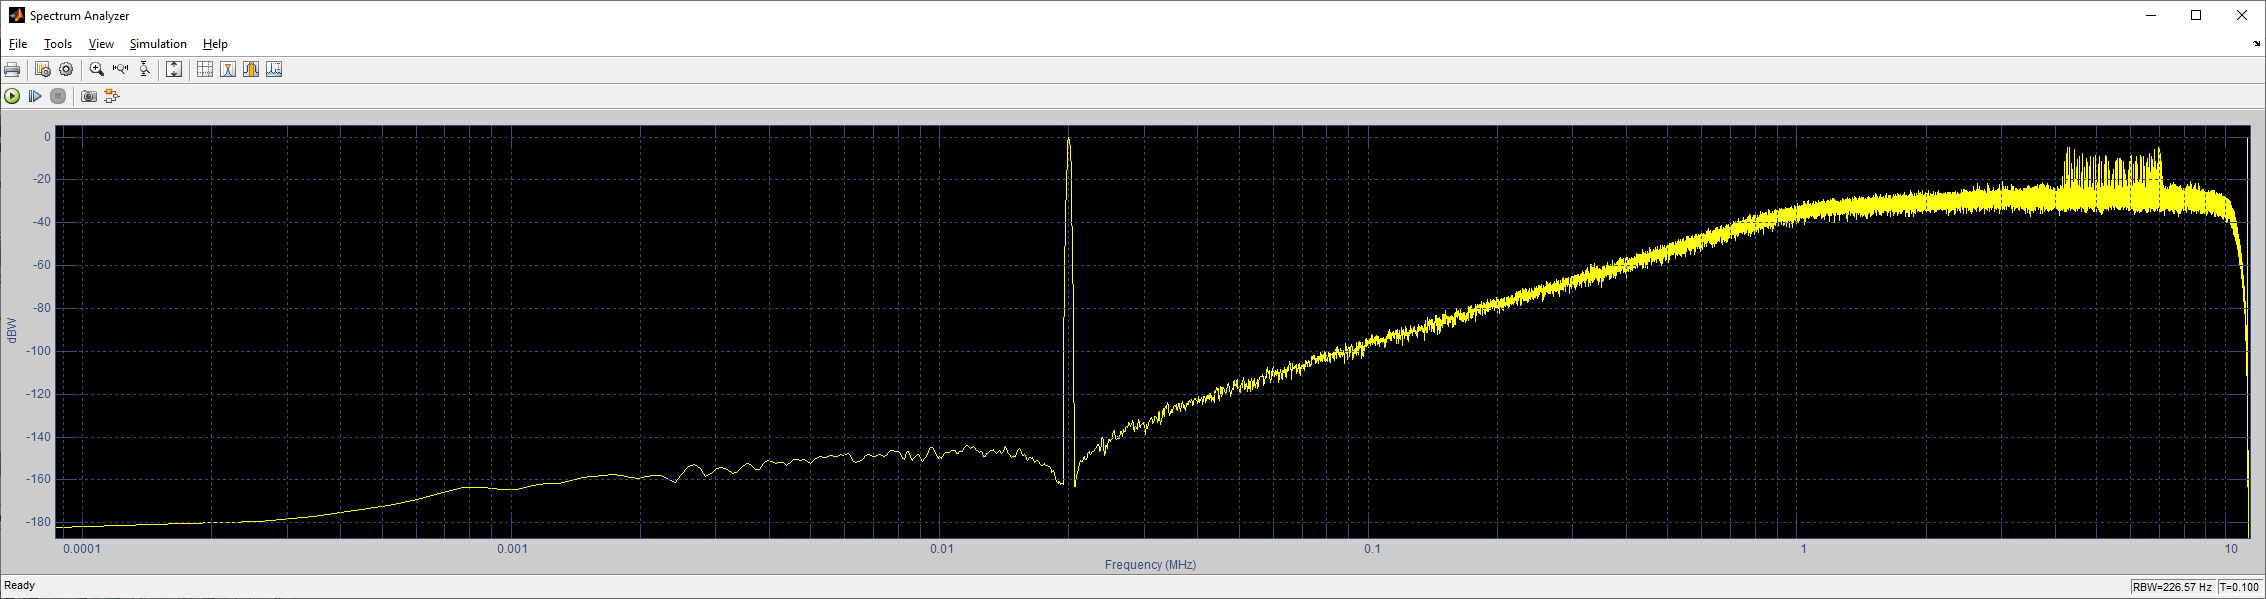Click the -100 y-axis tick label
This screenshot has width=2266, height=599.
tap(38, 351)
